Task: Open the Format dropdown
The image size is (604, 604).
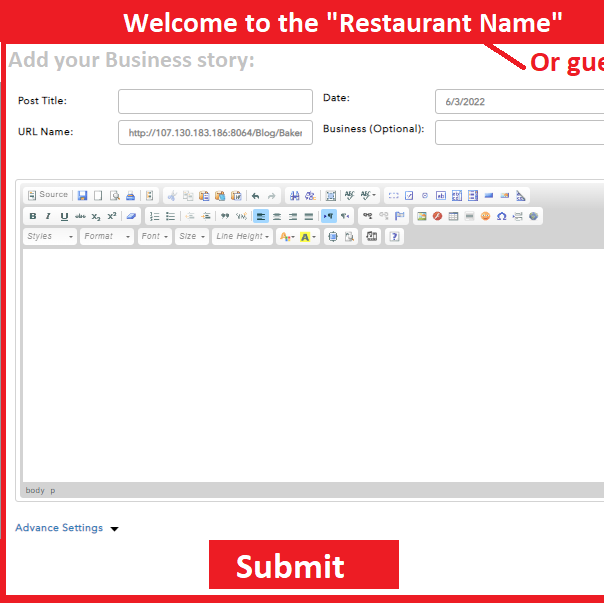Action: click(107, 237)
